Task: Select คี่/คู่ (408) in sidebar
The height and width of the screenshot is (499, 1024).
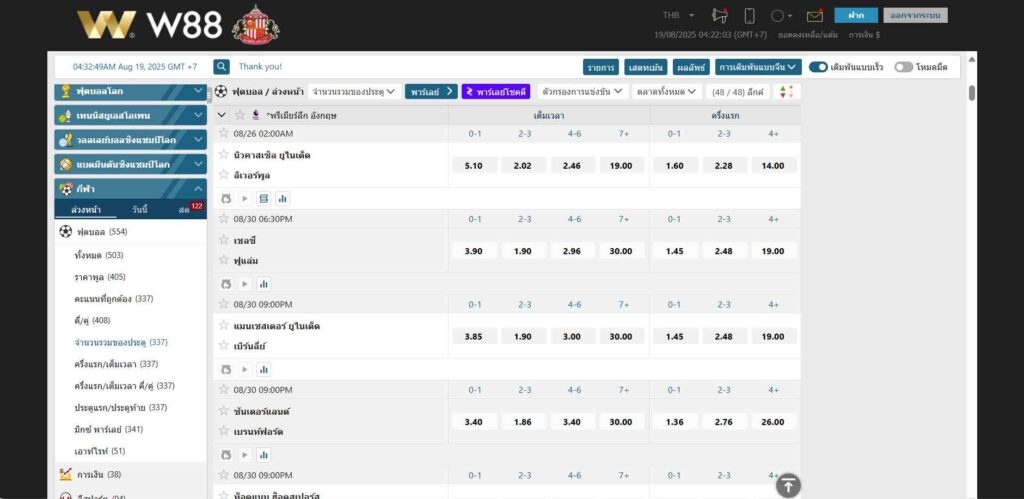Action: [92, 321]
